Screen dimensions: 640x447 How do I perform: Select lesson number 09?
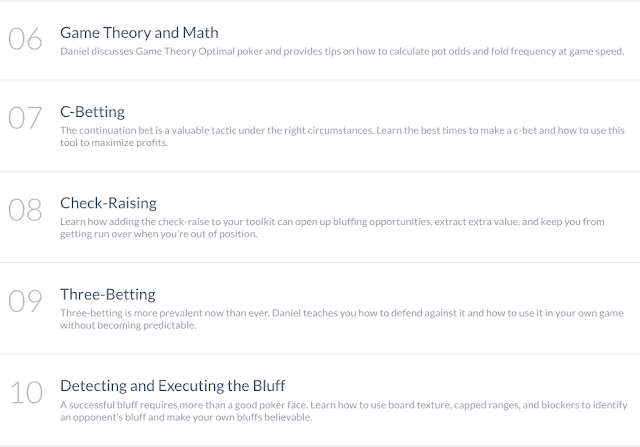click(x=25, y=301)
